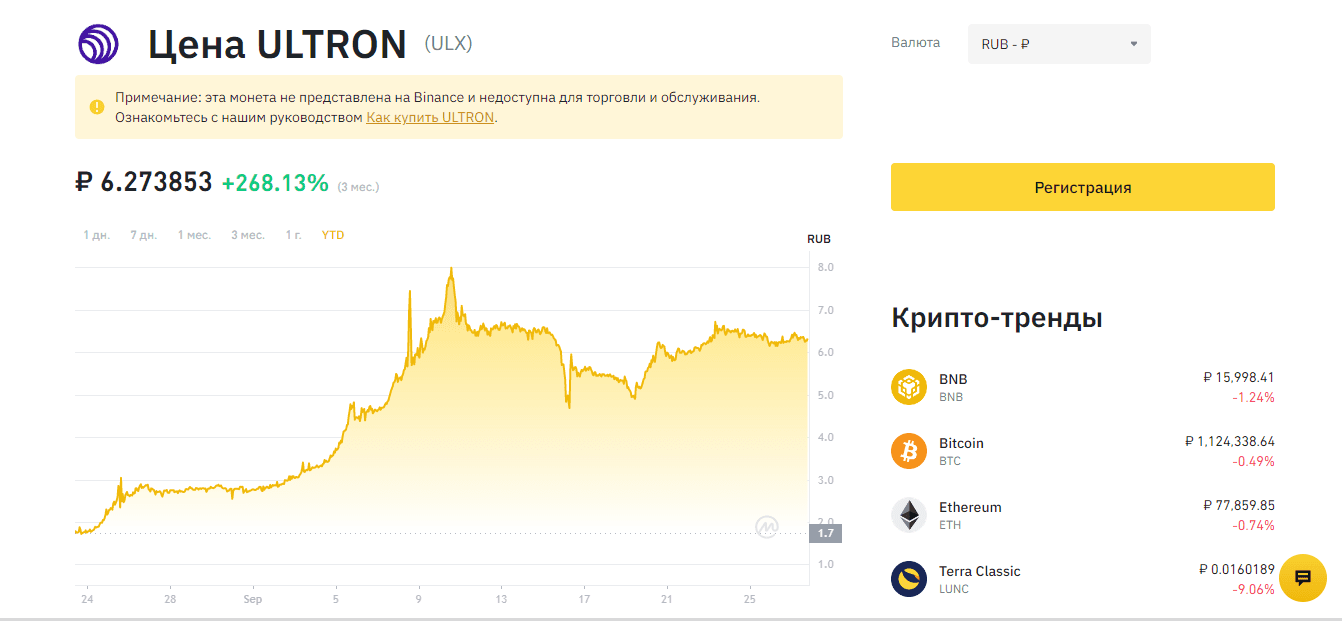
Task: Select the Ethereum coin icon
Action: (x=908, y=515)
